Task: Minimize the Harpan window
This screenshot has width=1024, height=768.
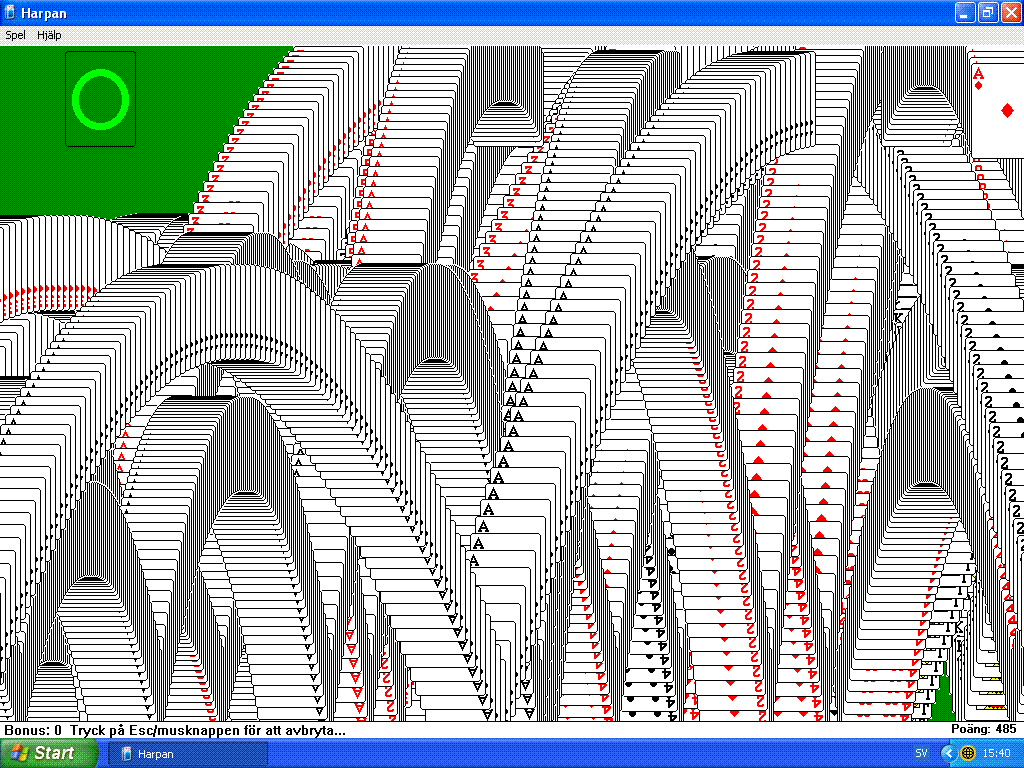Action: coord(964,12)
